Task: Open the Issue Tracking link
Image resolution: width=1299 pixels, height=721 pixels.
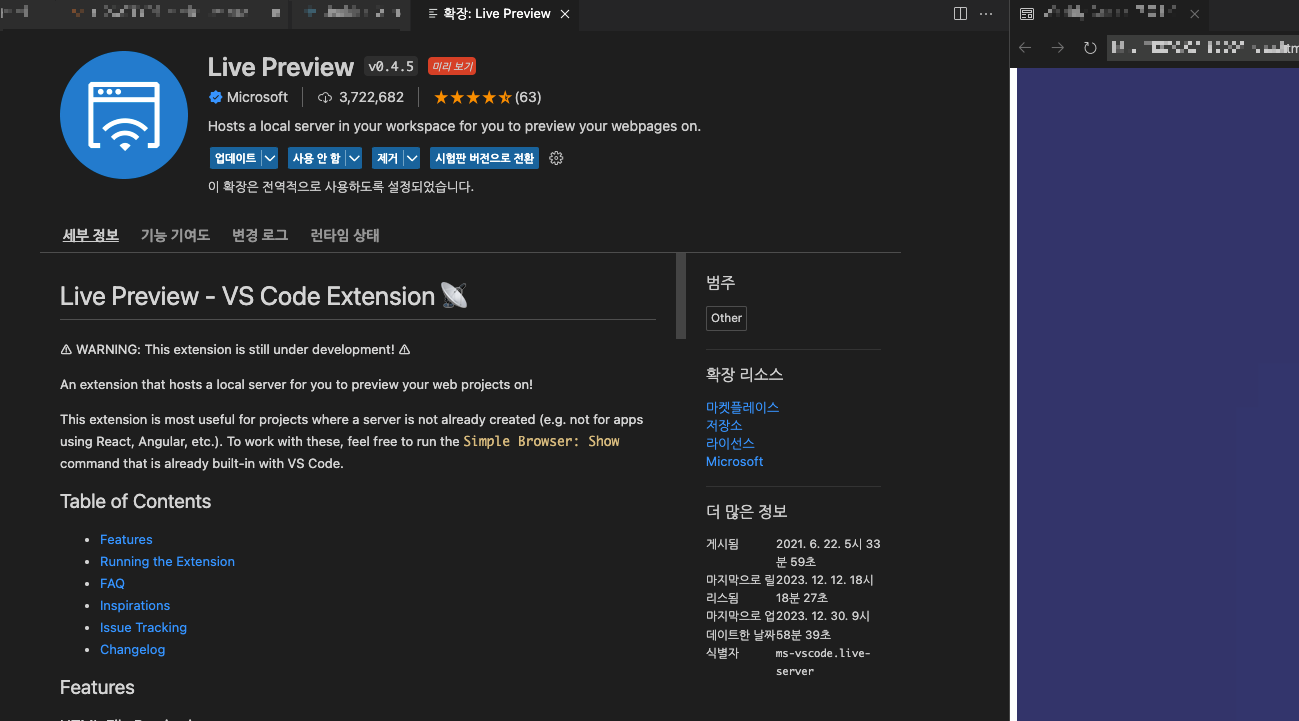Action: pos(143,627)
